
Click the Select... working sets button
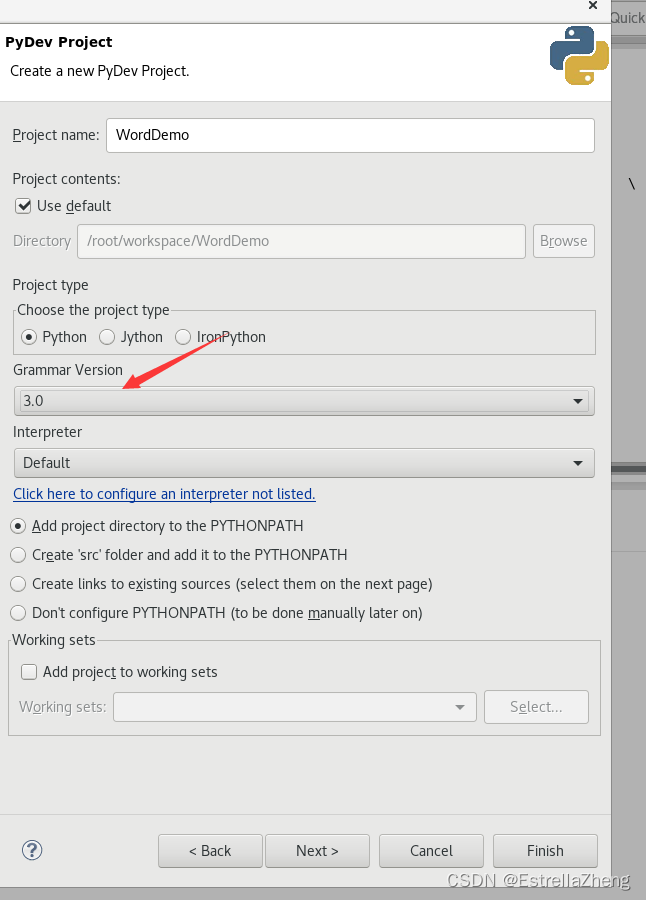pos(536,707)
